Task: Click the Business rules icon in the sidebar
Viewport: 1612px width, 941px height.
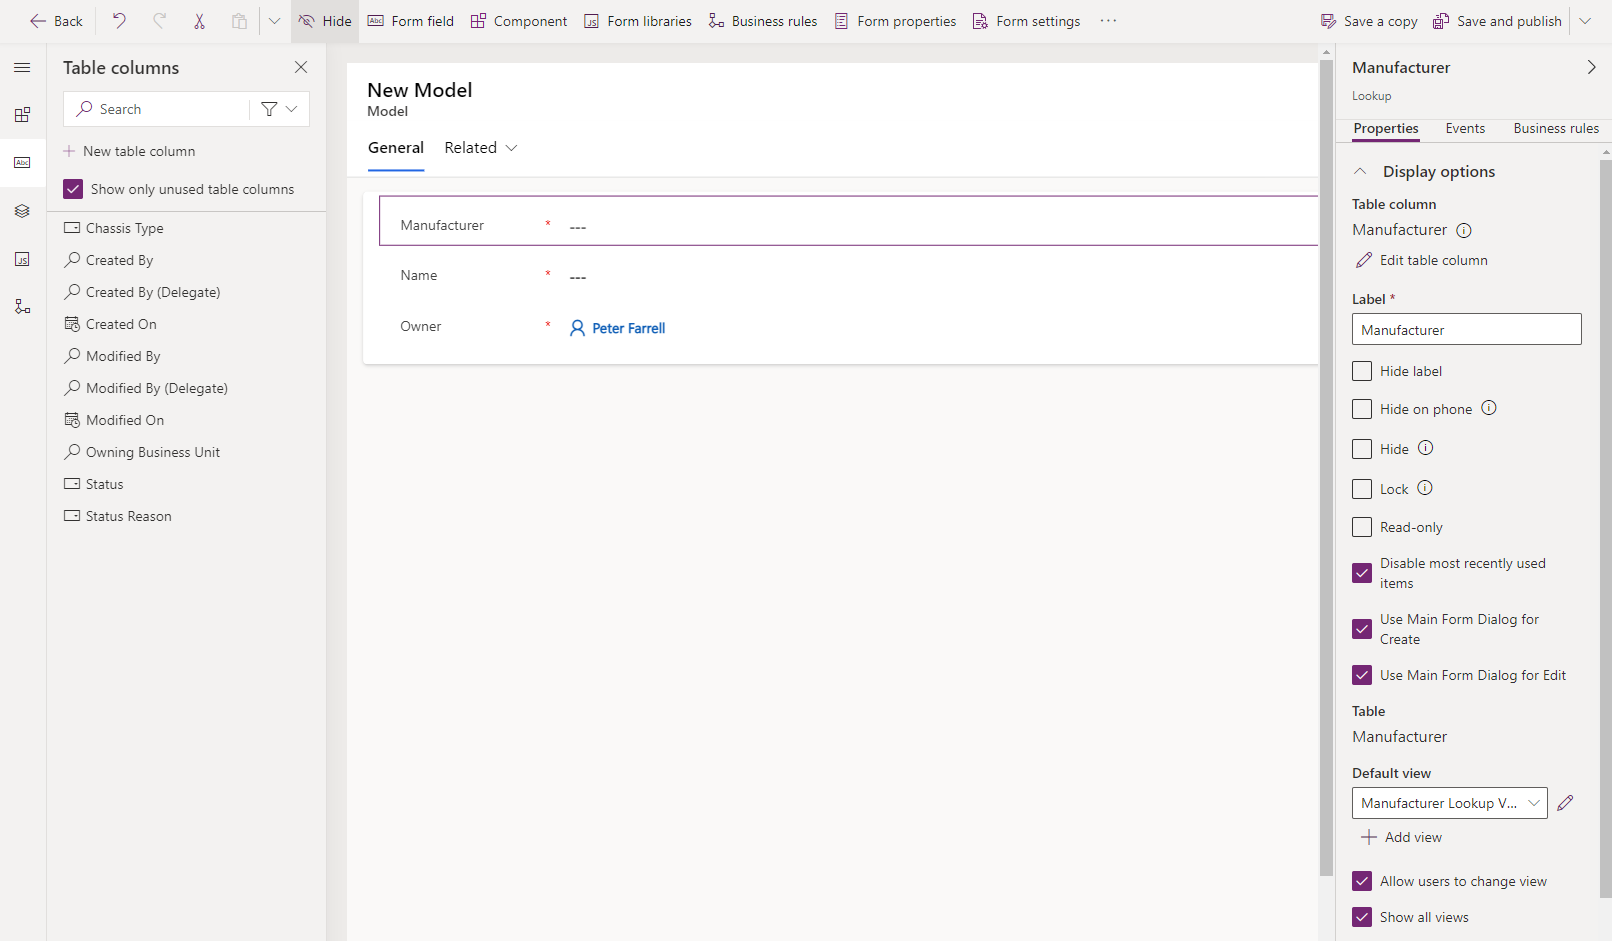Action: (x=22, y=306)
